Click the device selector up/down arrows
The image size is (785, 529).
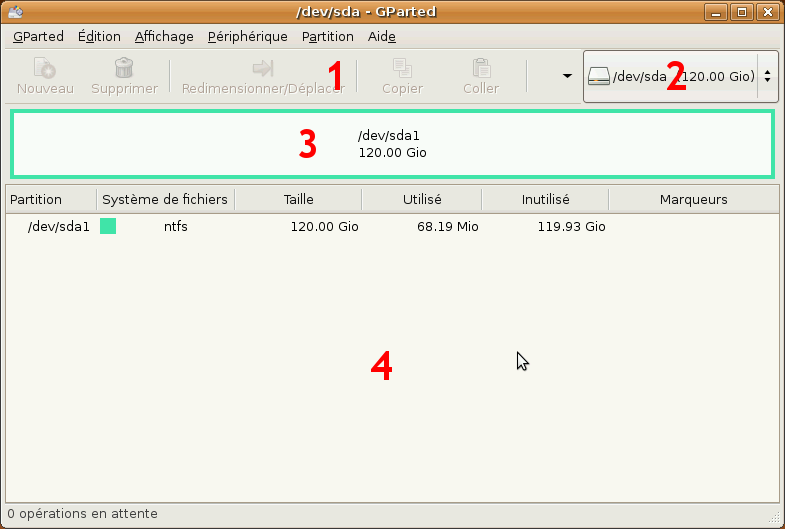pyautogui.click(x=767, y=77)
